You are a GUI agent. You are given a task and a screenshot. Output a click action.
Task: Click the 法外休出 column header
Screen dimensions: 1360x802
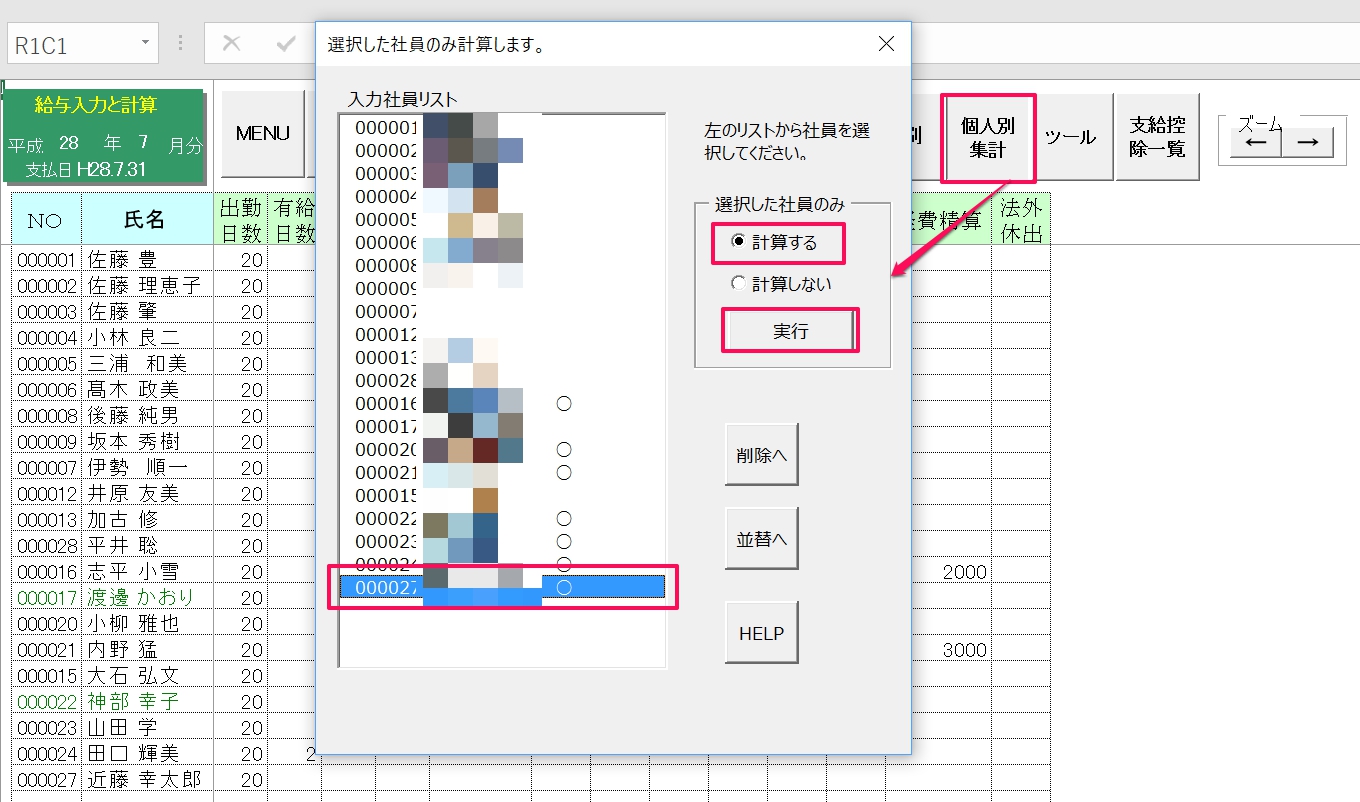(x=1021, y=219)
